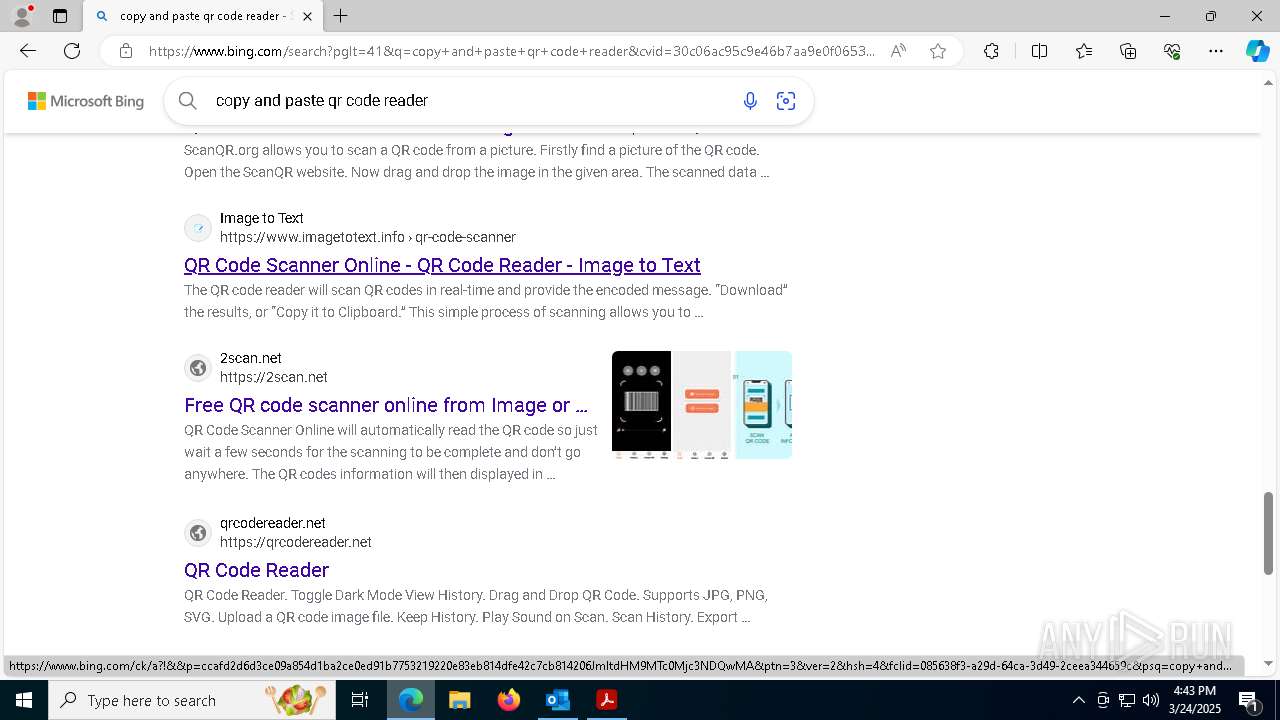The image size is (1280, 720).
Task: Go to Microsoft Bing home logo
Action: point(86,101)
